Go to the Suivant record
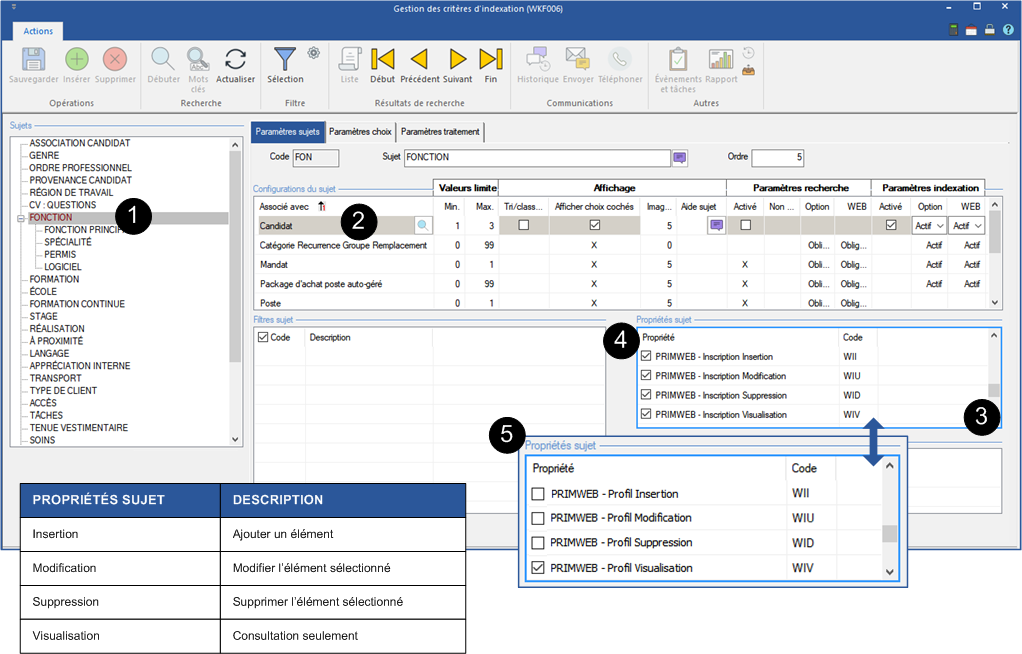The image size is (1022, 654). pos(458,59)
